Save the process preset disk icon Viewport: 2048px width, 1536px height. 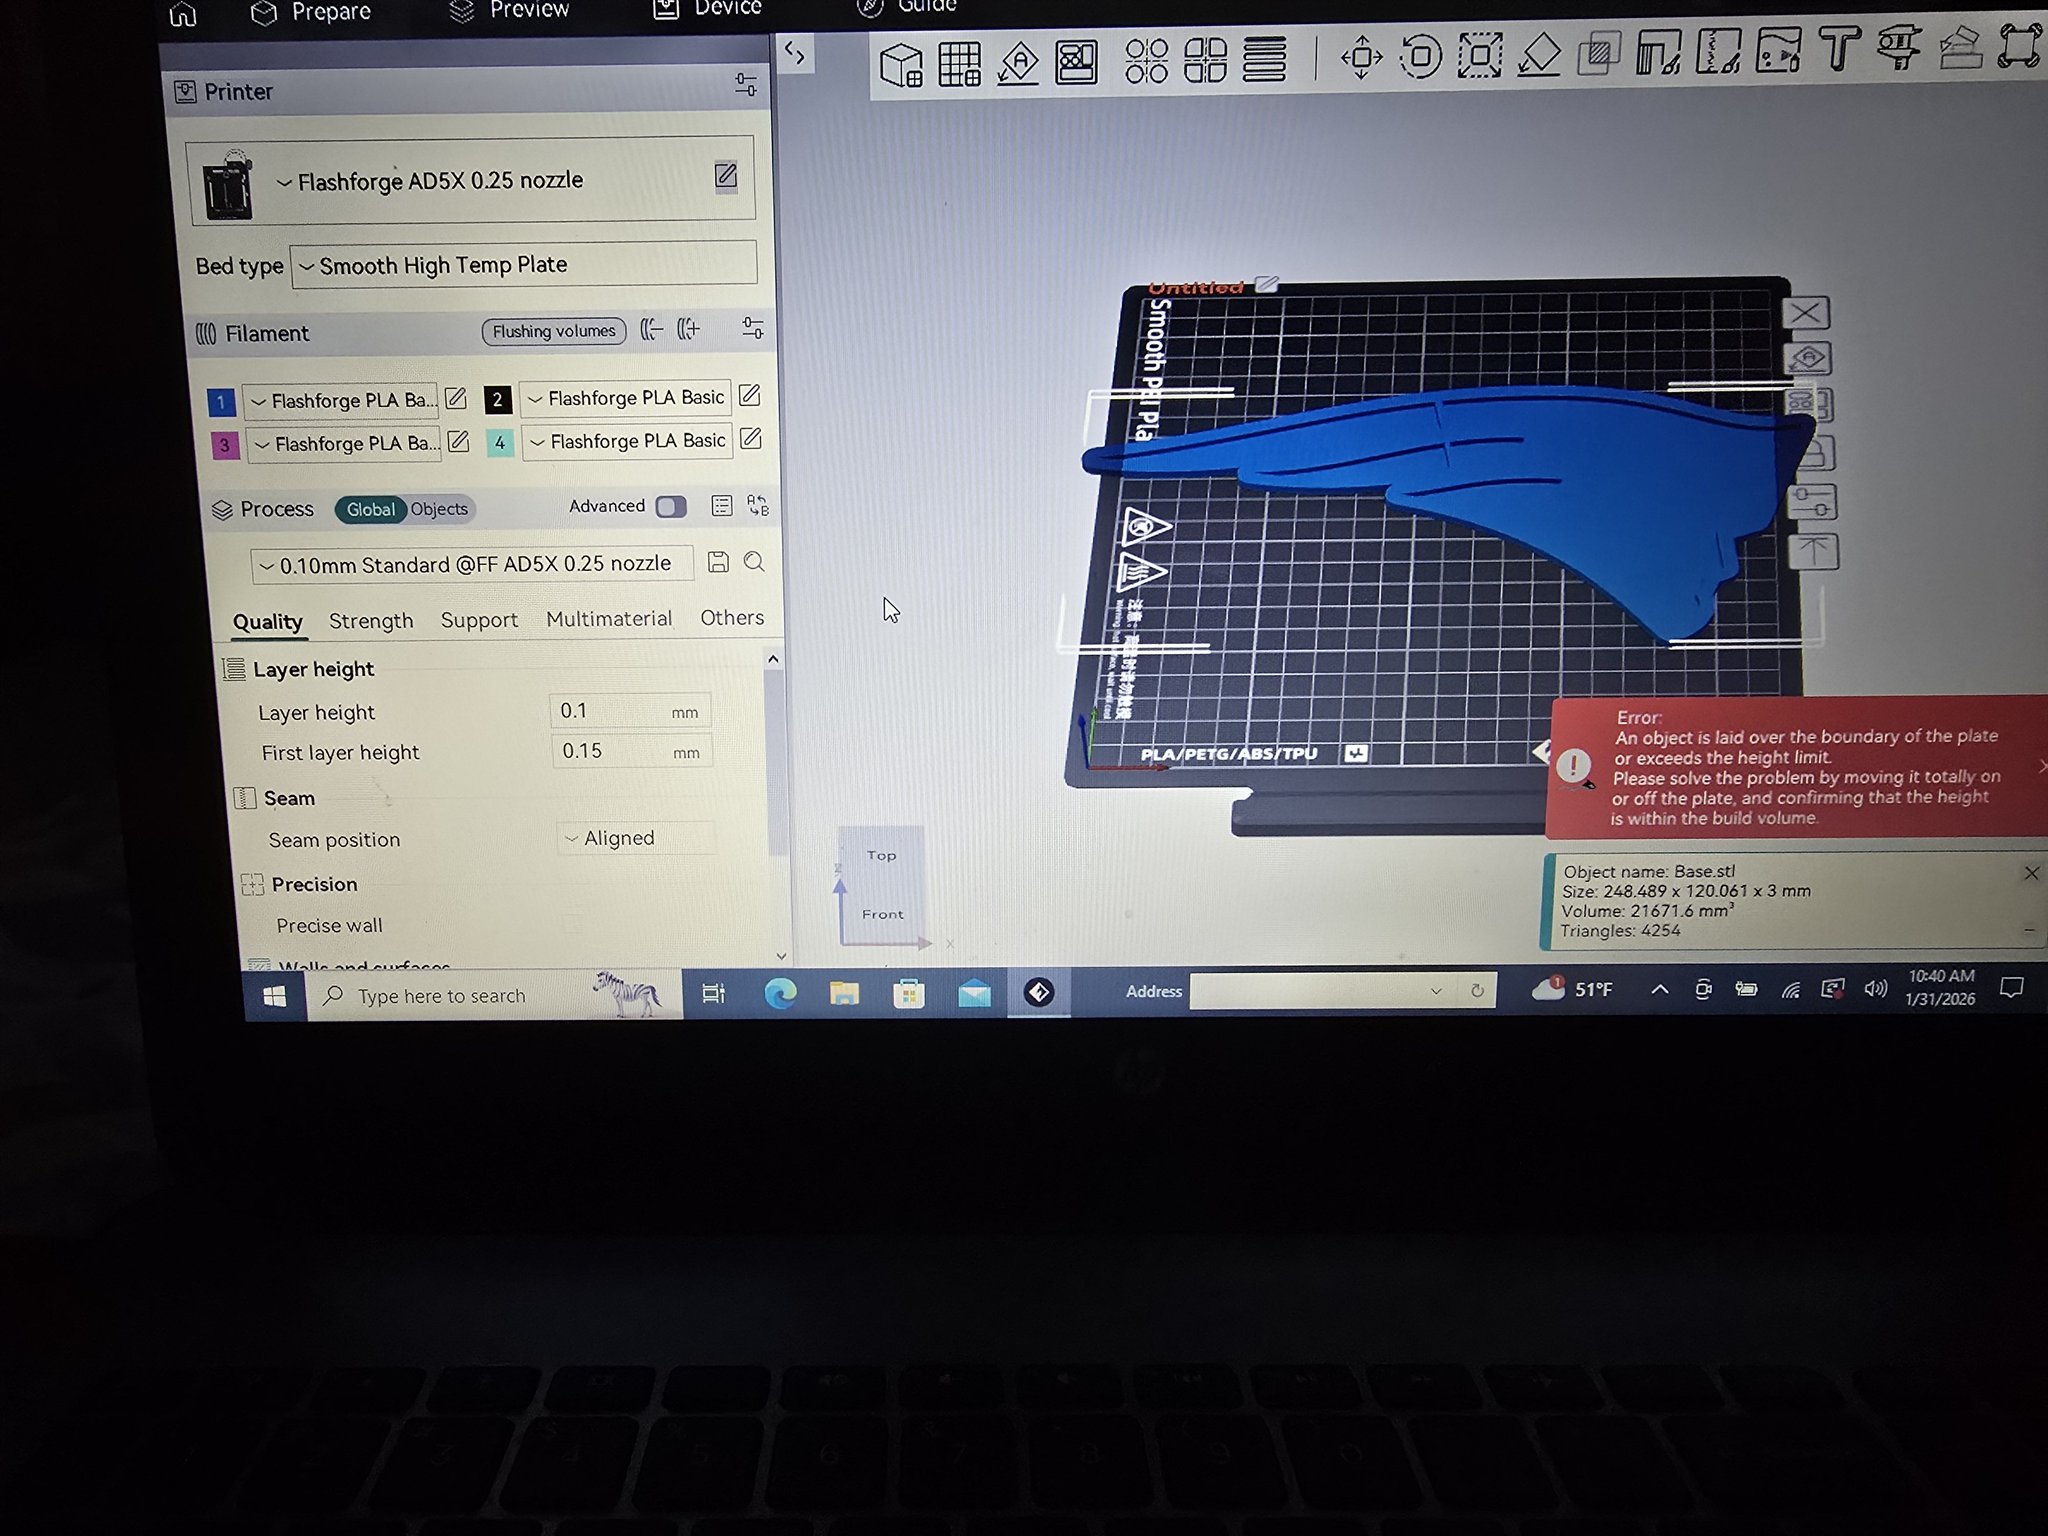(718, 562)
